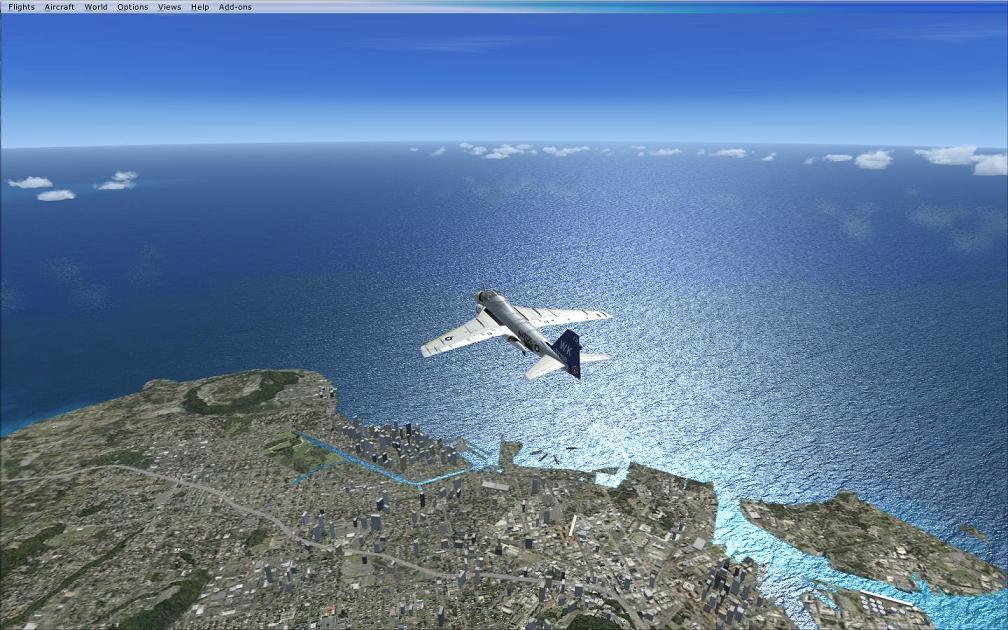Click the volcanic crater on the coast
The height and width of the screenshot is (630, 1008).
(x=240, y=390)
